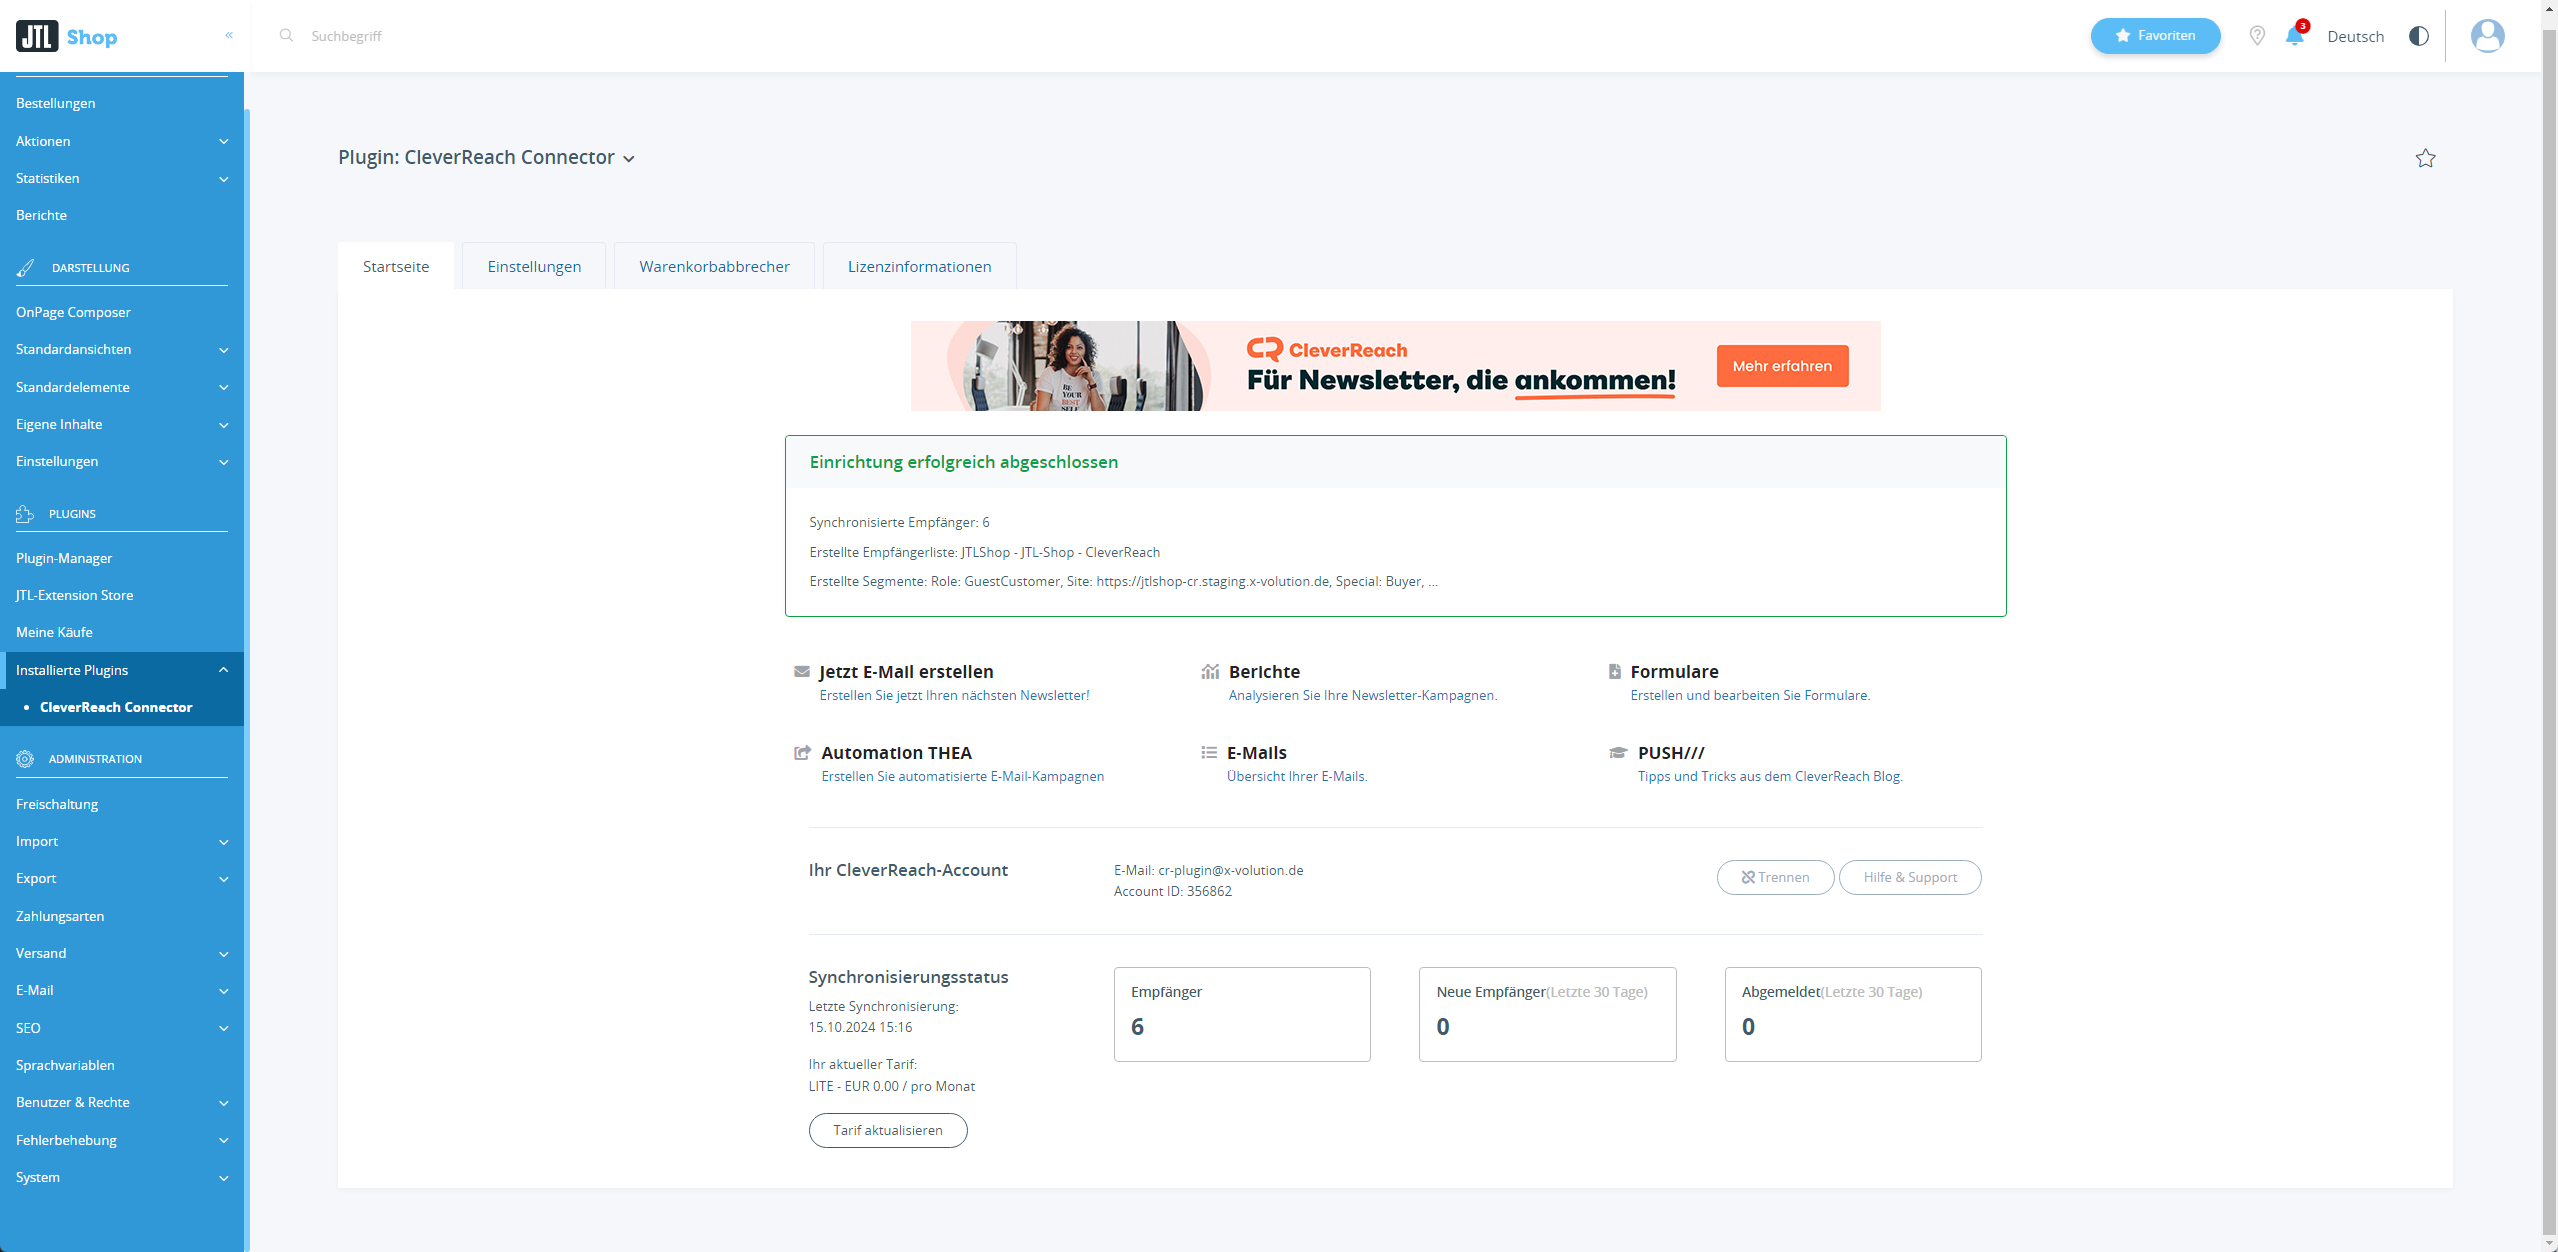Click the search magnifier icon
Viewport: 2558px width, 1252px height.
click(x=286, y=35)
